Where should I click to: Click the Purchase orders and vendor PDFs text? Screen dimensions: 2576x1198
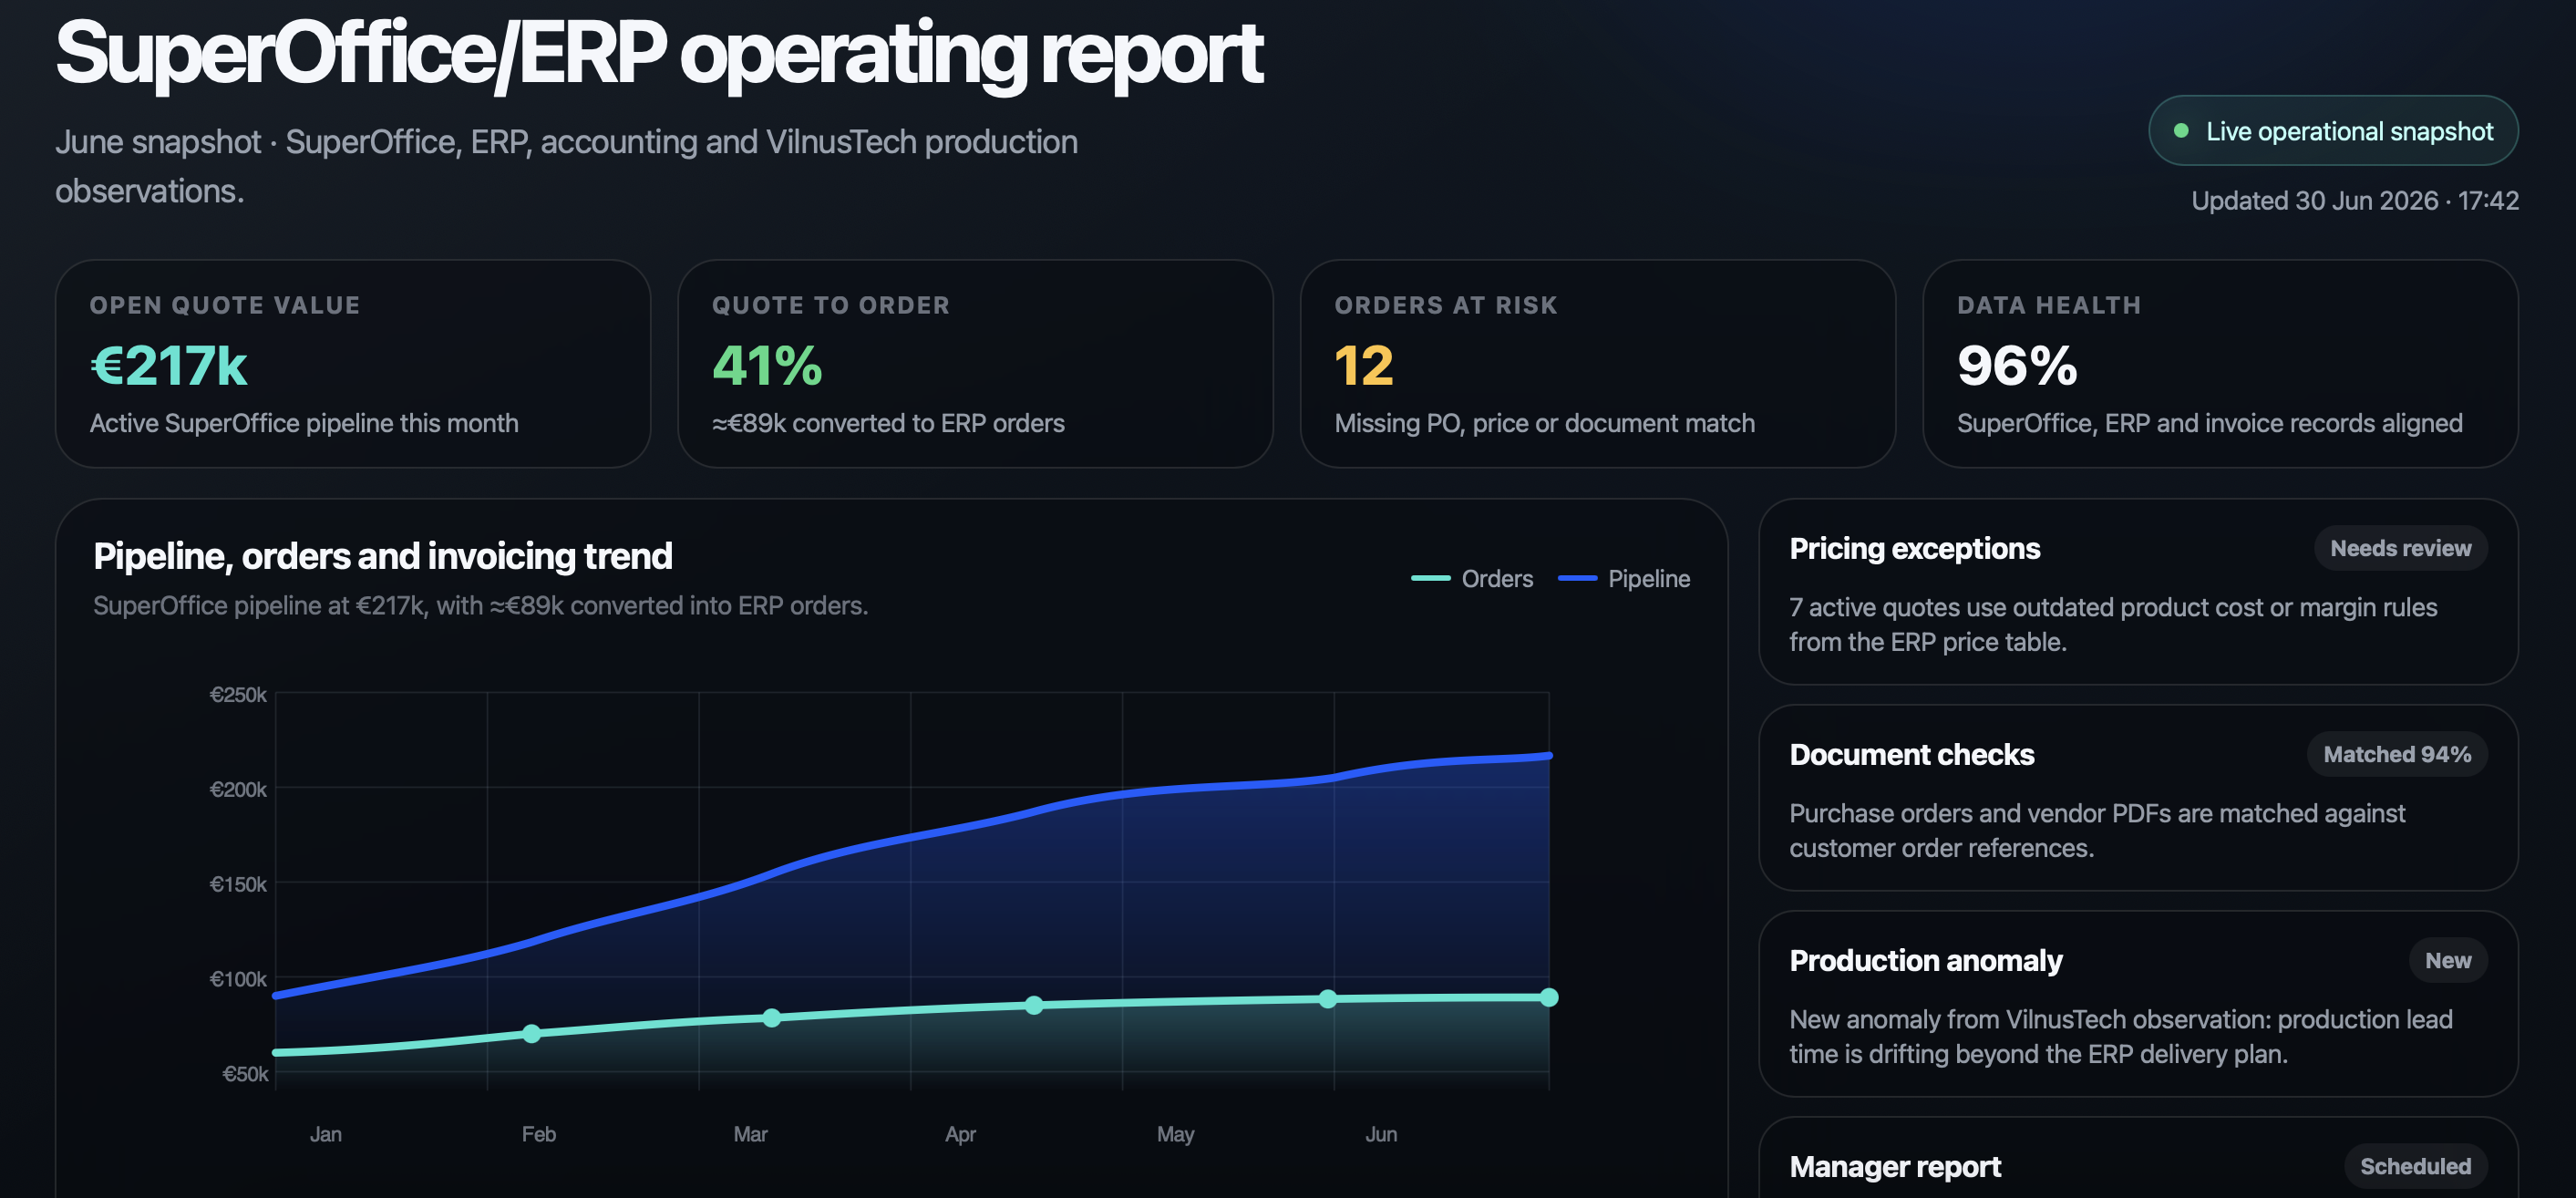click(2097, 830)
